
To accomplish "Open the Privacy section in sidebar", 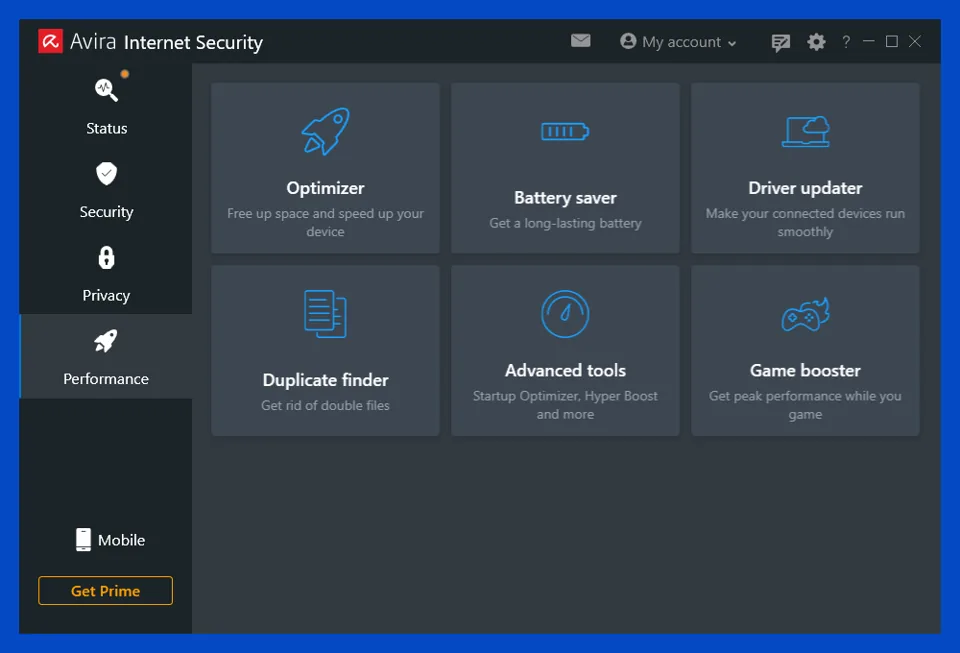I will [106, 273].
